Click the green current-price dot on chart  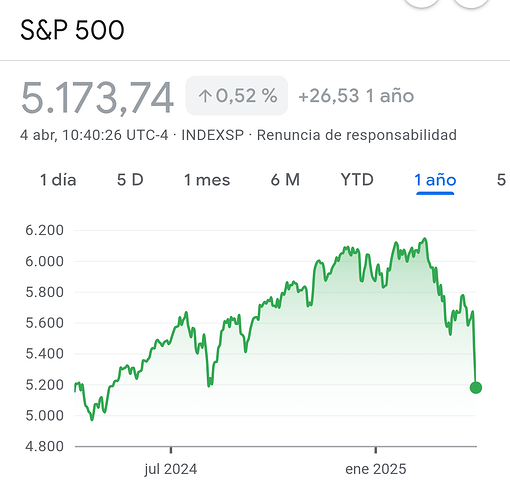[x=476, y=388]
